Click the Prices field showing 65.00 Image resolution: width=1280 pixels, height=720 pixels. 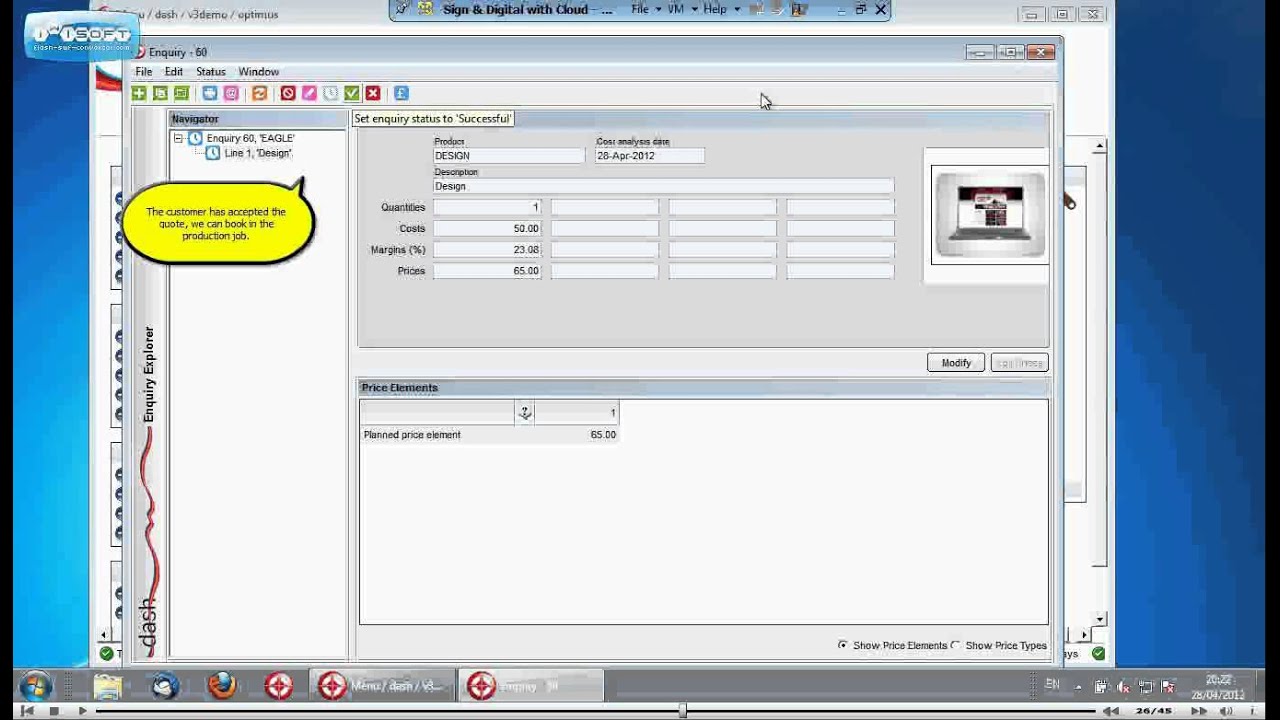(487, 271)
